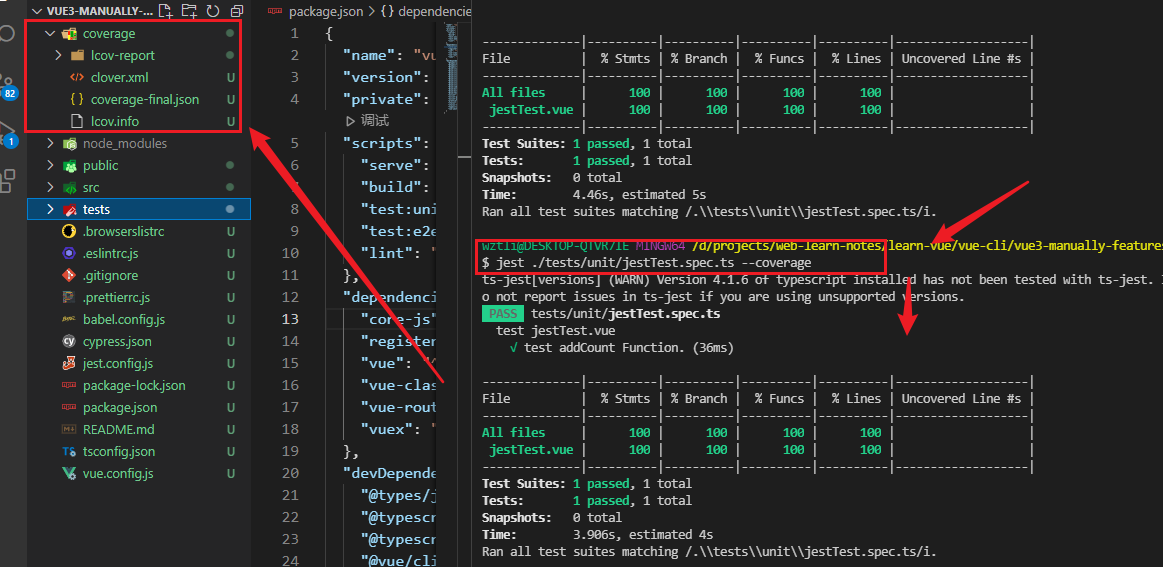Collapse the coverage folder

[x=50, y=33]
